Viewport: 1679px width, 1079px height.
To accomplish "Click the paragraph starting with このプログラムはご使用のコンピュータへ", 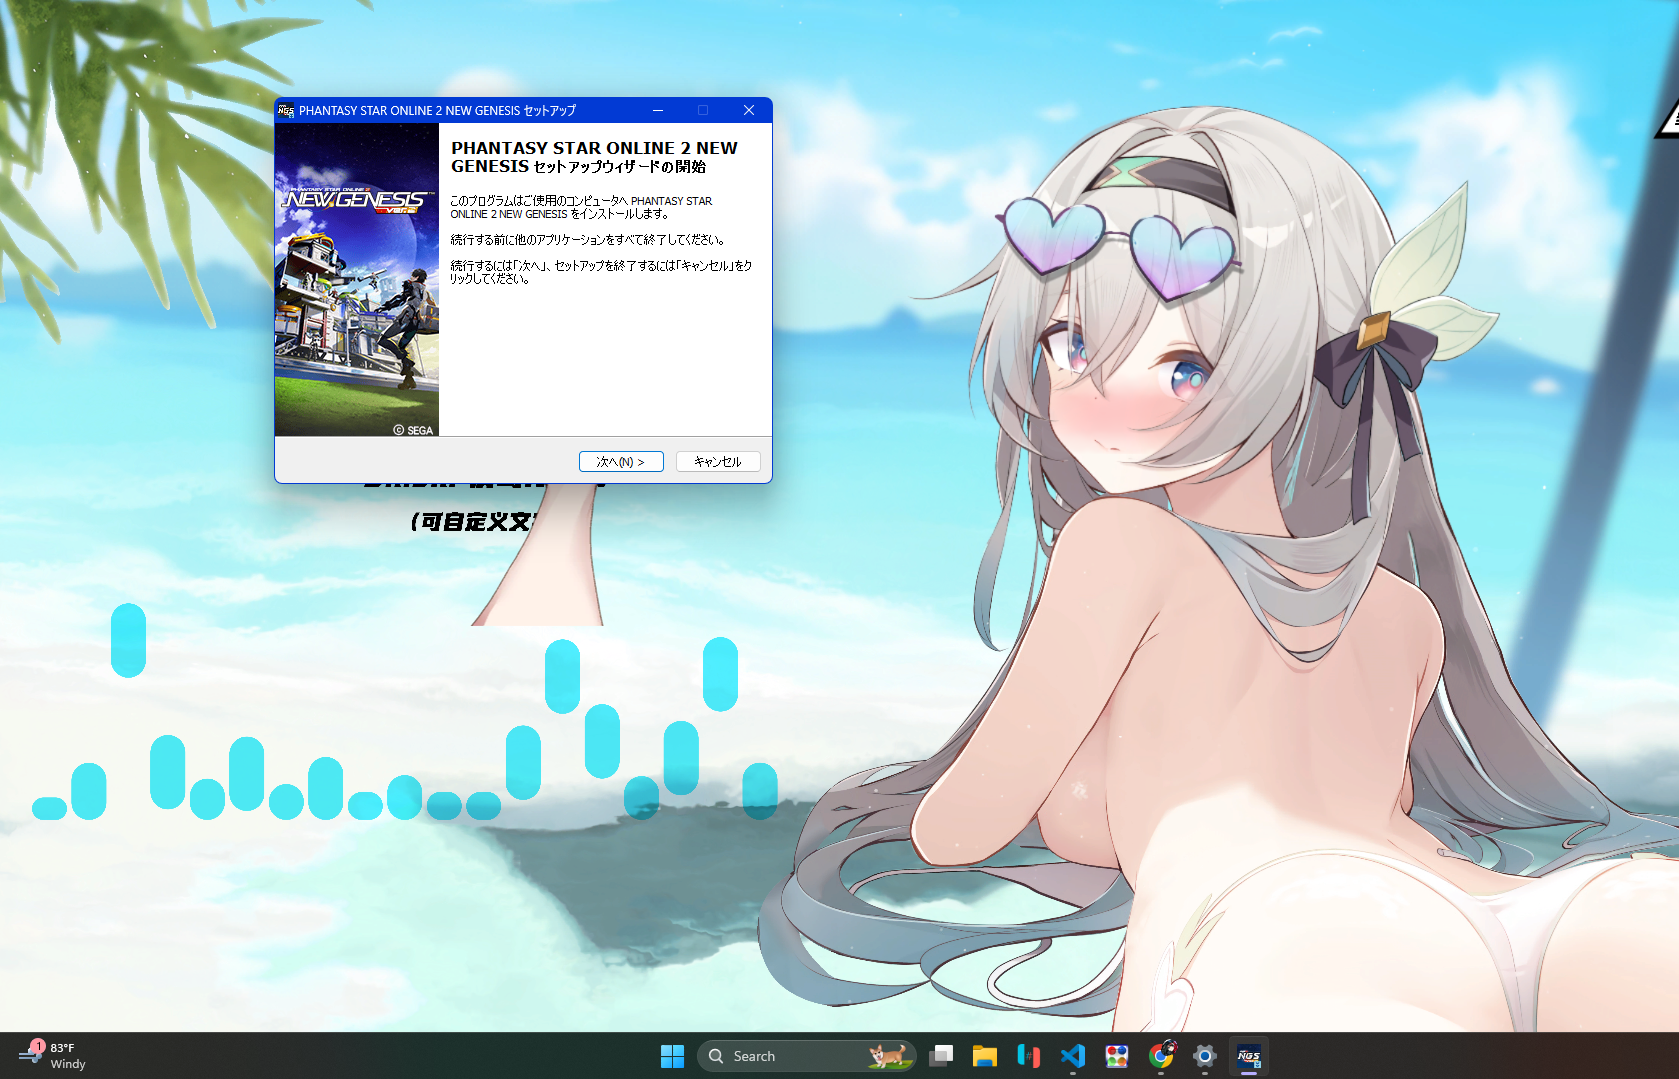I will pos(581,207).
